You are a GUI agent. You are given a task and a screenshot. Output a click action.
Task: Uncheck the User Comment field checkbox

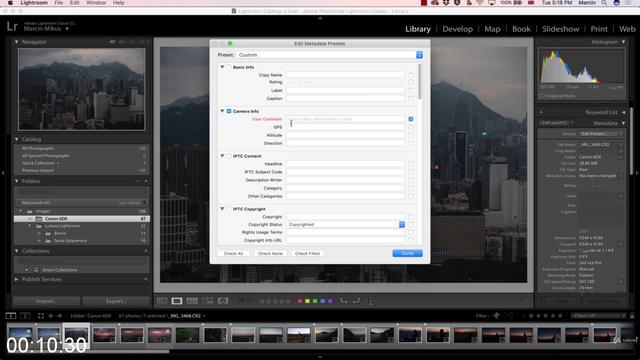pyautogui.click(x=411, y=119)
